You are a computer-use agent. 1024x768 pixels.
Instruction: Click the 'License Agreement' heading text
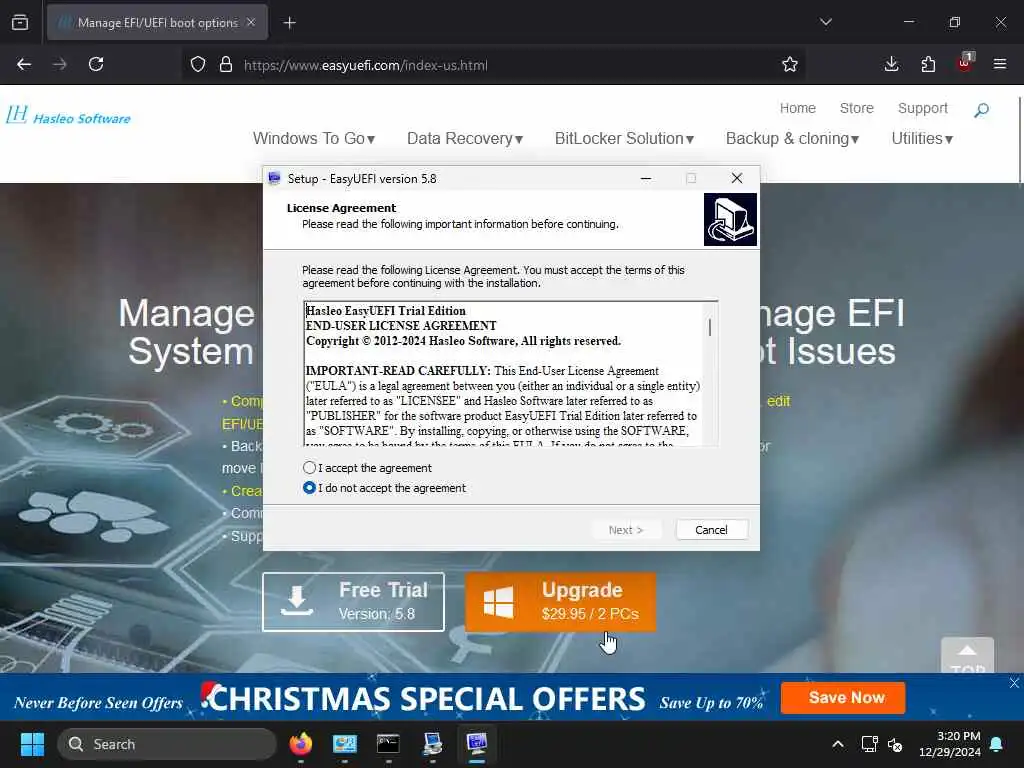[x=341, y=208]
